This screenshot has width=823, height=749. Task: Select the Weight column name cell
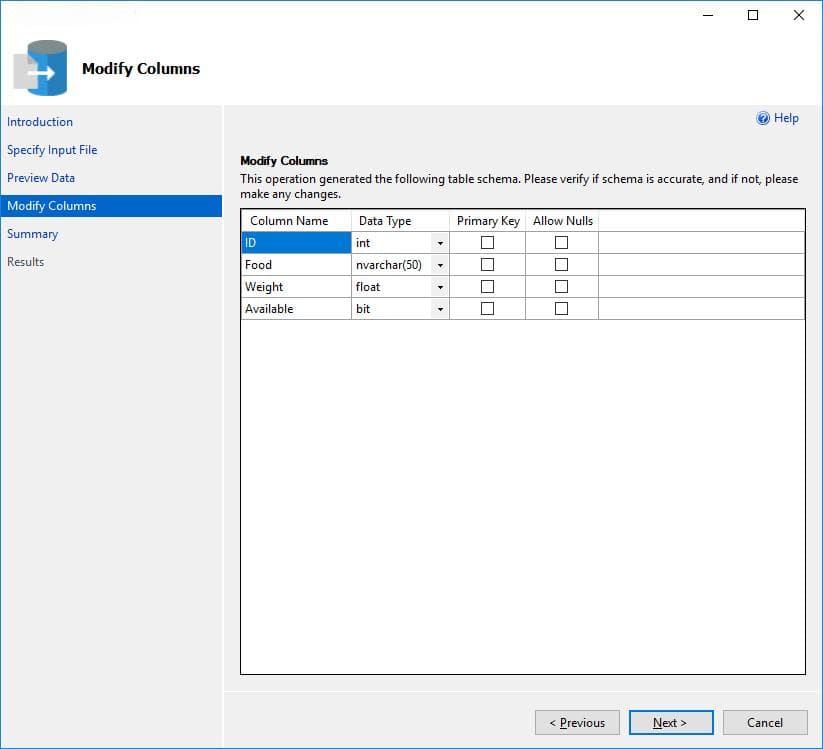click(296, 287)
